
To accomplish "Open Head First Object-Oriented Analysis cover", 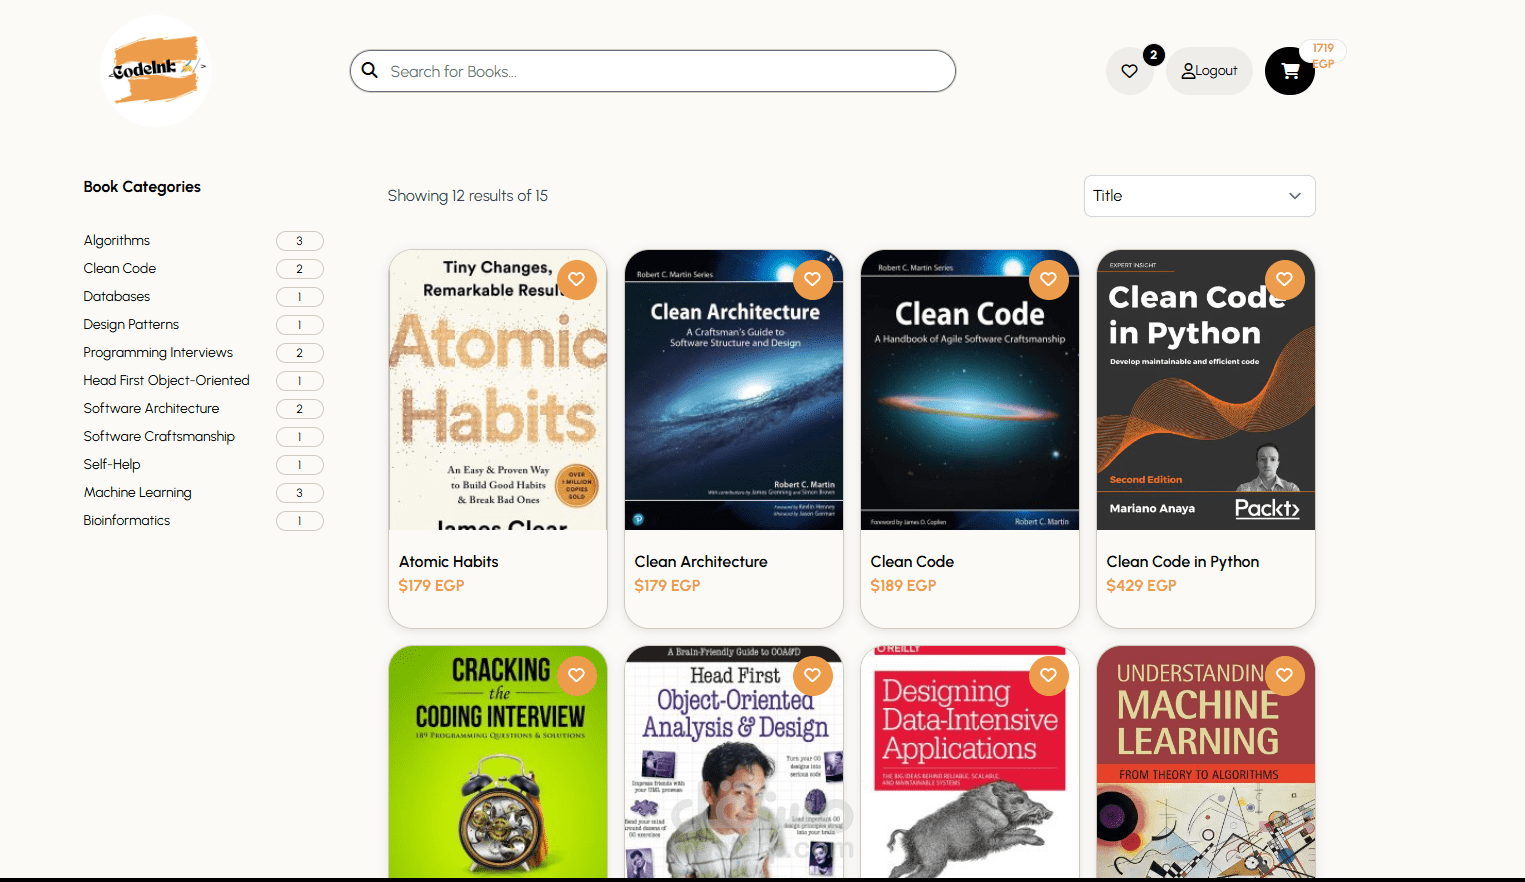I will (734, 762).
